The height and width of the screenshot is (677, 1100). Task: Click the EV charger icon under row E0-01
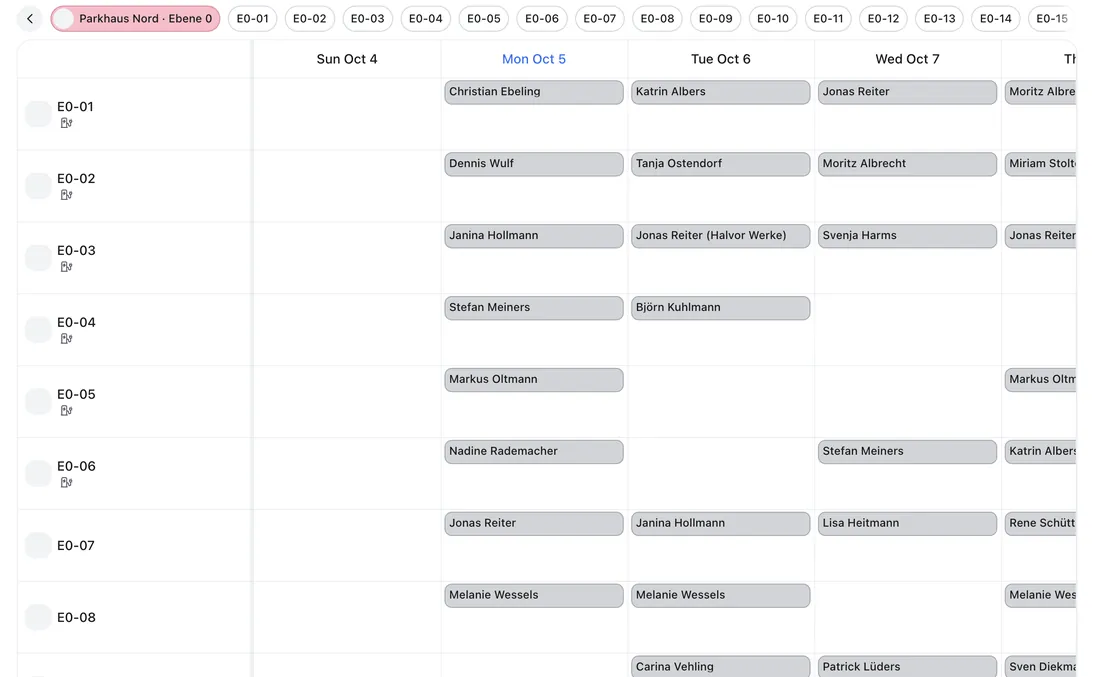point(66,123)
